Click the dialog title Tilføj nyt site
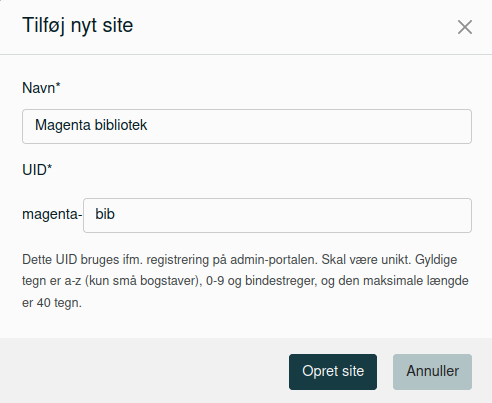This screenshot has width=492, height=403. 78,25
